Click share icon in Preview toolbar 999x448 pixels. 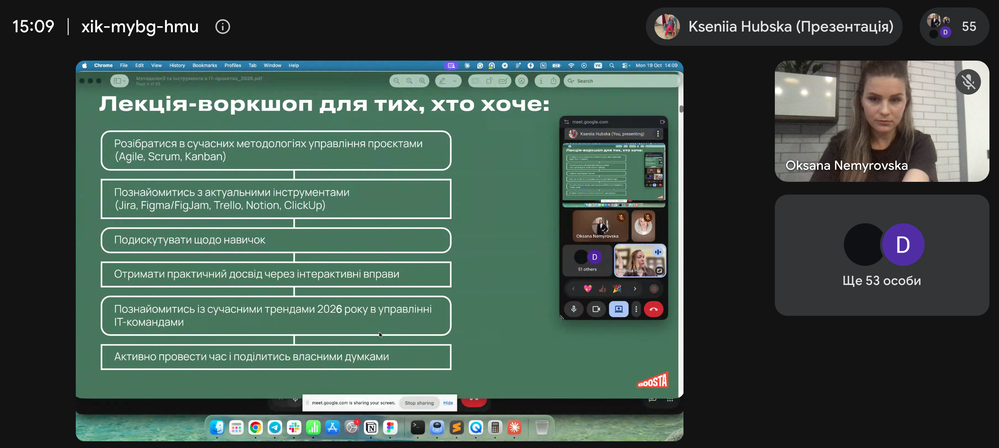point(553,81)
